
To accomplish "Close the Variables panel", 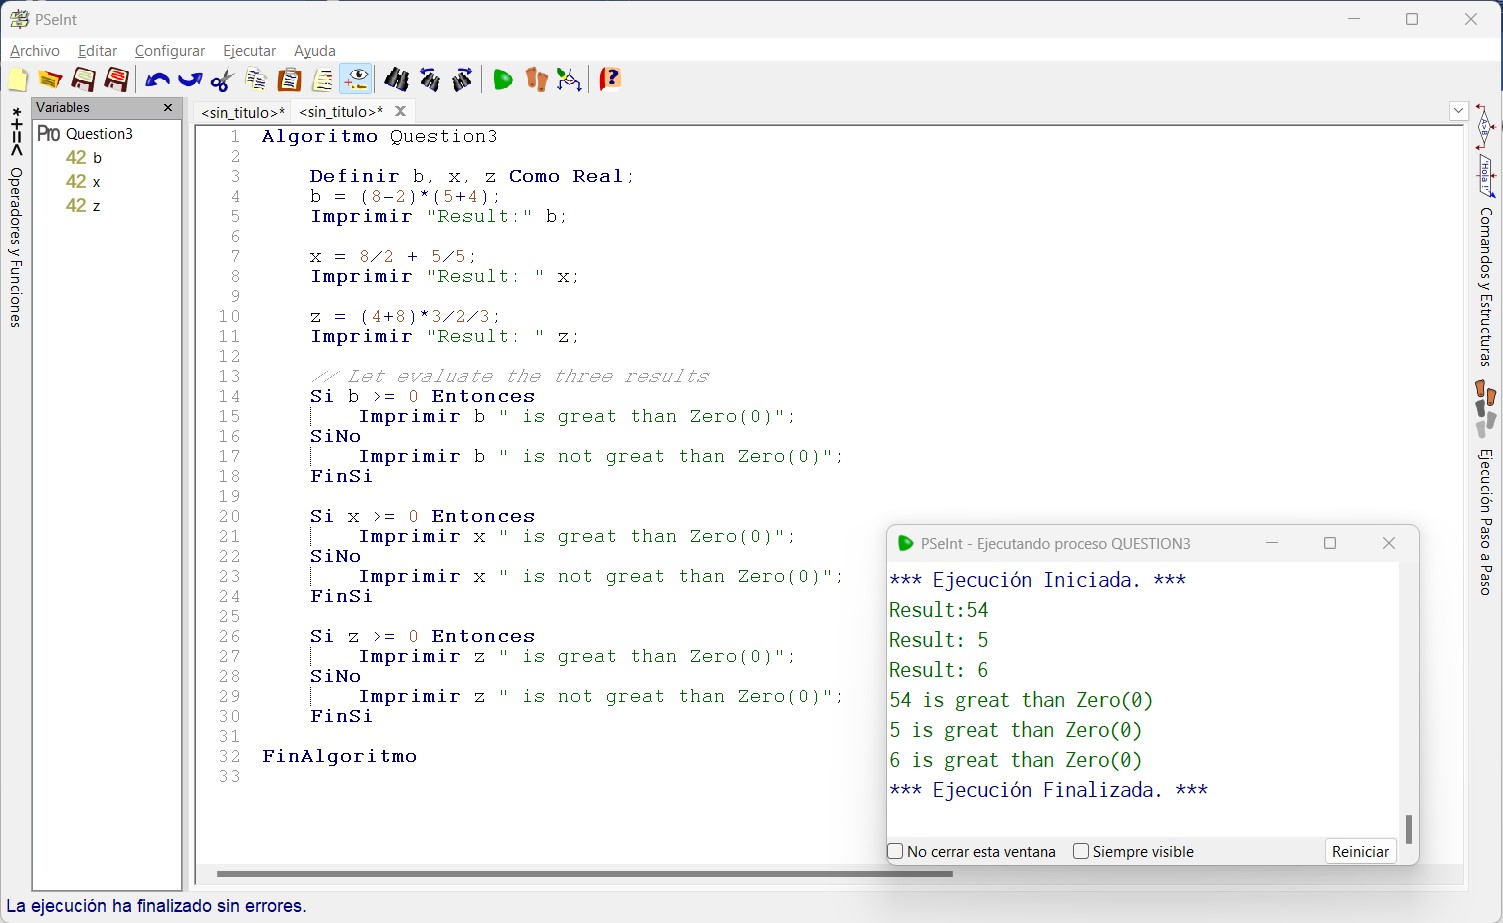I will [168, 108].
